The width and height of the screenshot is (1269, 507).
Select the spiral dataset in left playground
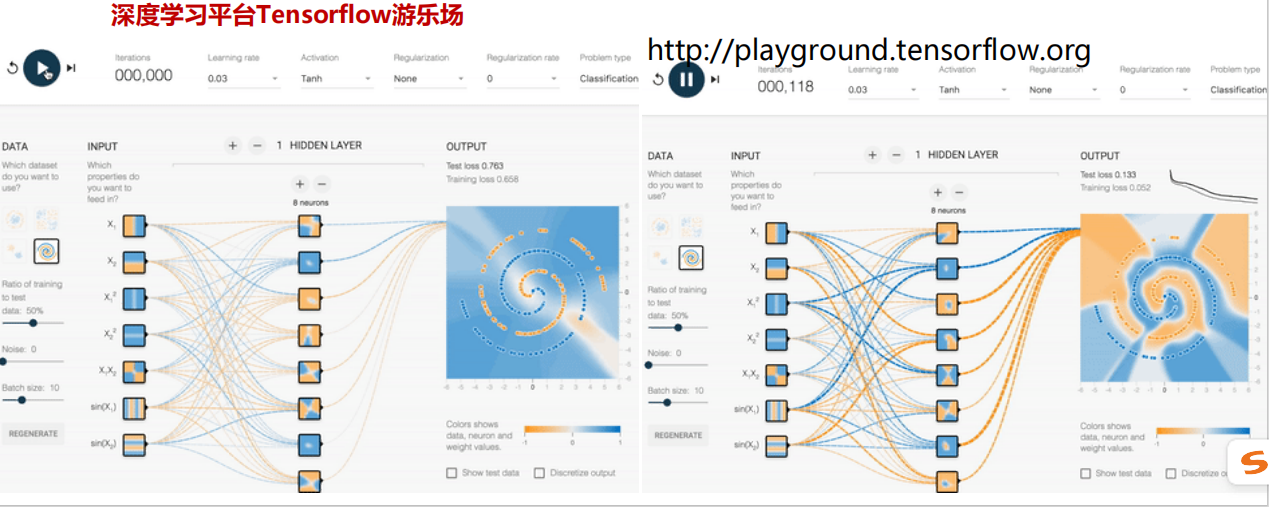pos(47,250)
